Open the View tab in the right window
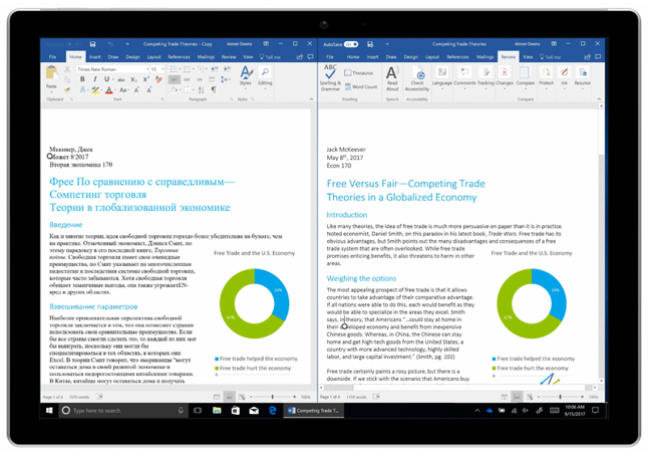Image resolution: width=648 pixels, height=456 pixels. click(x=528, y=57)
